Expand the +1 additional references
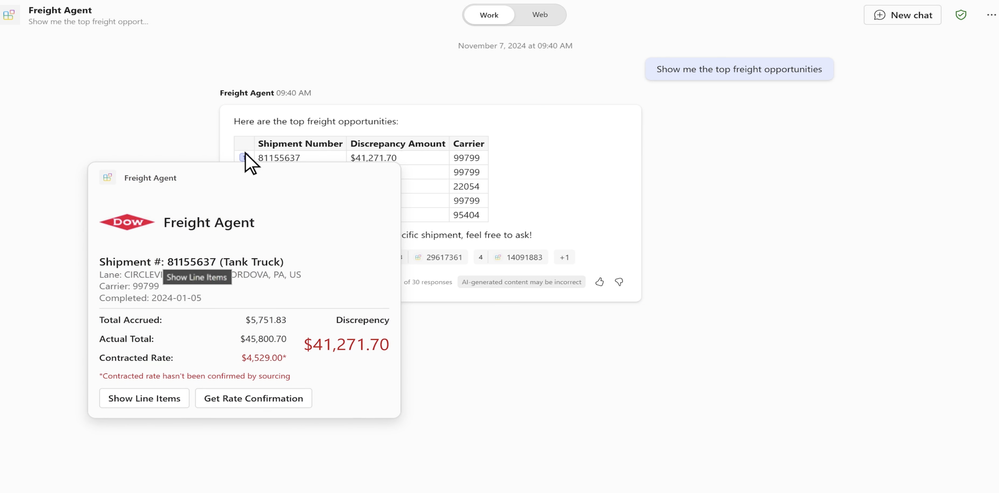This screenshot has width=999, height=493. click(564, 257)
